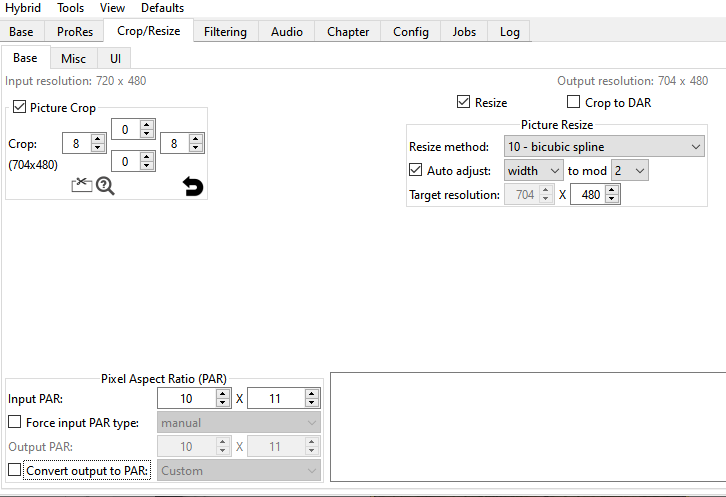
Task: Open the View menu
Action: point(112,8)
